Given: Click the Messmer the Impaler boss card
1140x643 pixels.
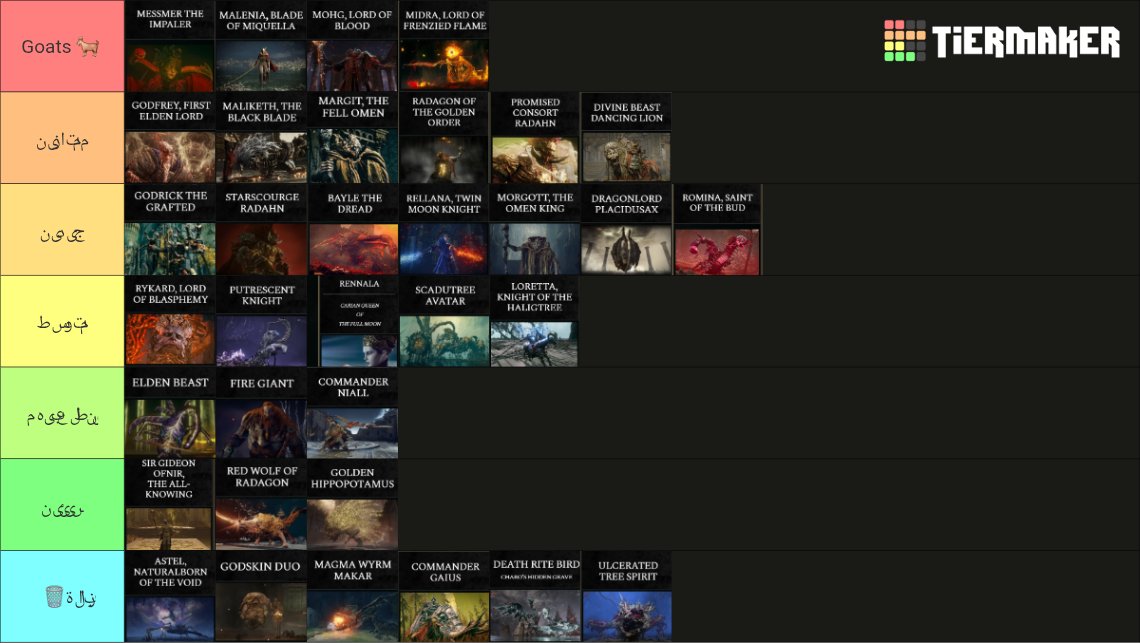Looking at the screenshot, I should (170, 46).
